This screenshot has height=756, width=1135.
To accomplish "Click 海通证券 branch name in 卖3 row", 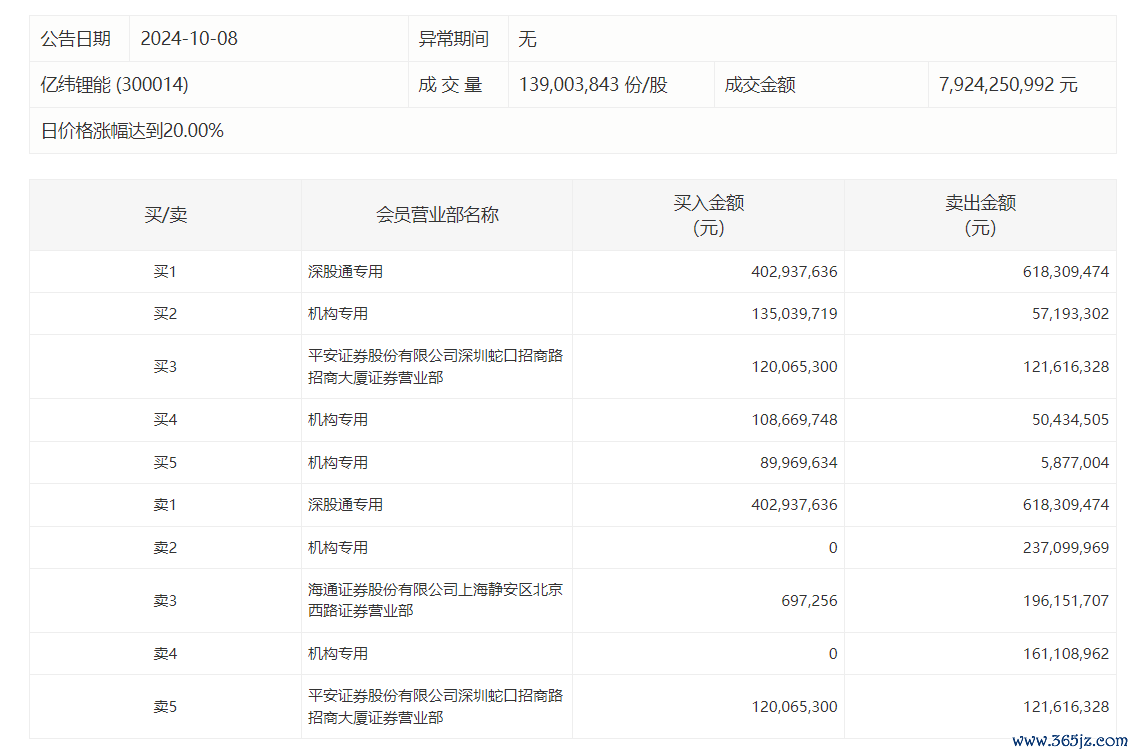I will (435, 600).
